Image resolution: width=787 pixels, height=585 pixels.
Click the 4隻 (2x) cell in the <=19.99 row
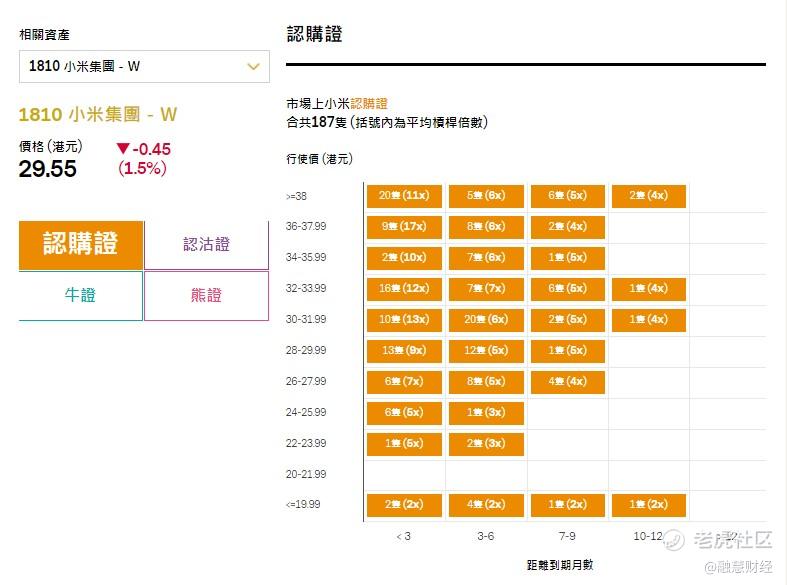click(x=486, y=505)
